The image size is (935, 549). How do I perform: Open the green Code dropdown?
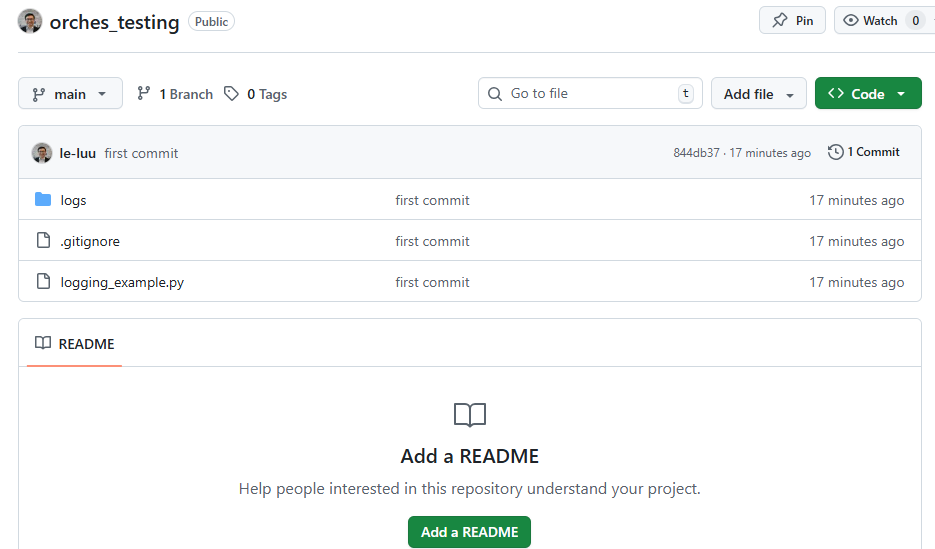pos(868,94)
